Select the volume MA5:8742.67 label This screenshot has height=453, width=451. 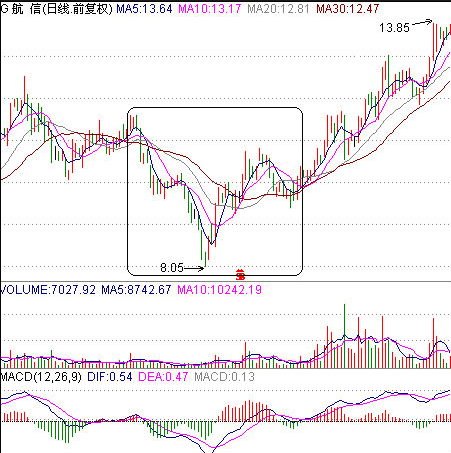point(136,289)
